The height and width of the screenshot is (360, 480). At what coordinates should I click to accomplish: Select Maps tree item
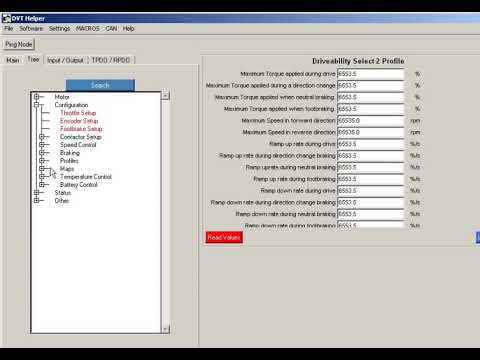click(x=67, y=169)
